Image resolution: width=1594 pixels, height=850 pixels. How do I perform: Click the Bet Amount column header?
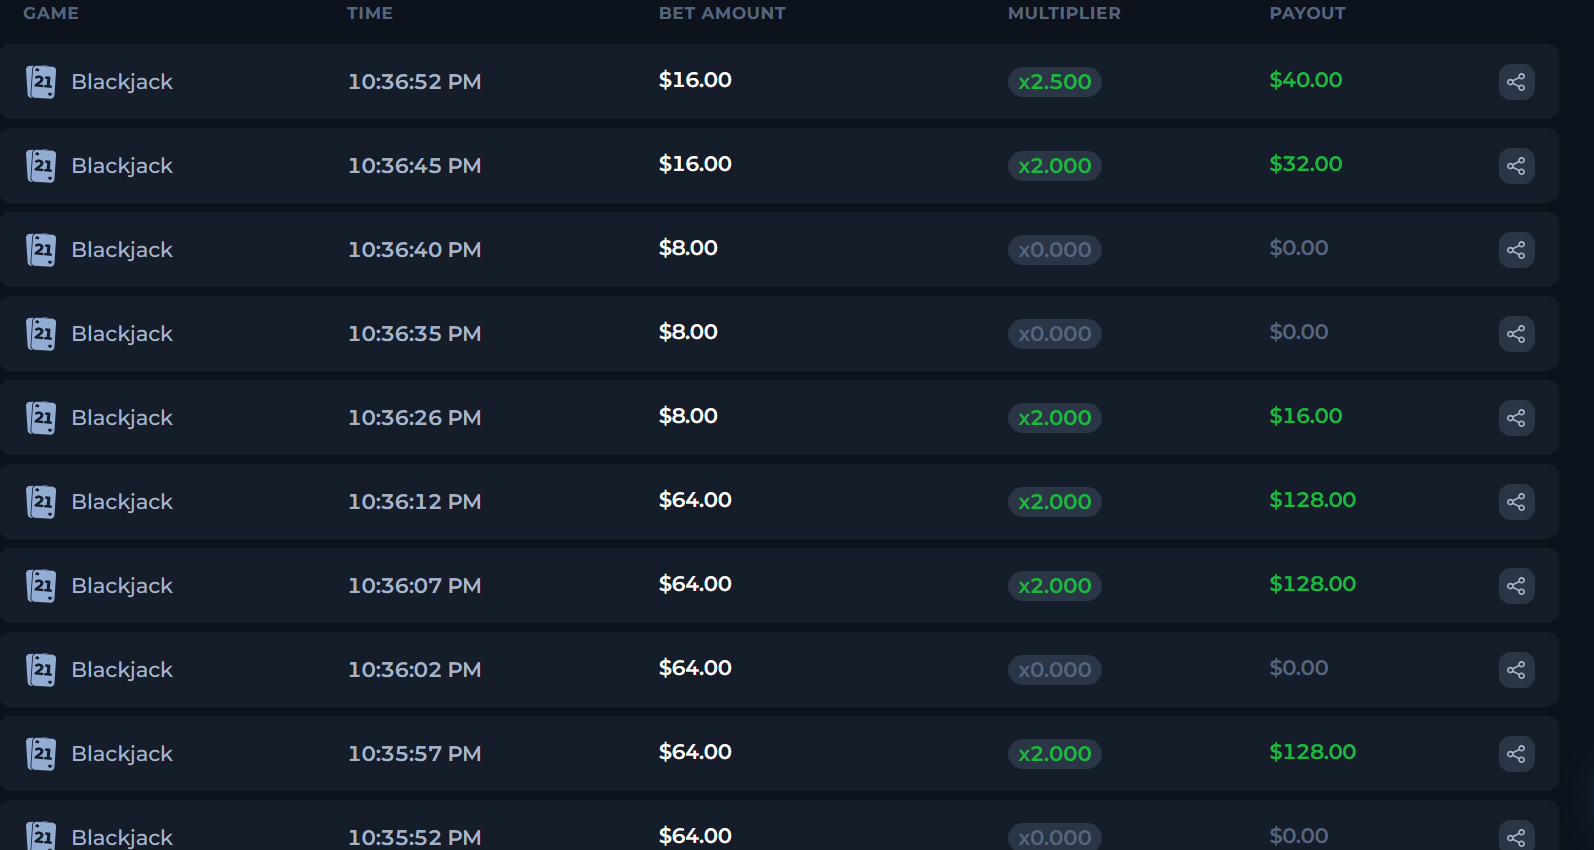pos(721,13)
